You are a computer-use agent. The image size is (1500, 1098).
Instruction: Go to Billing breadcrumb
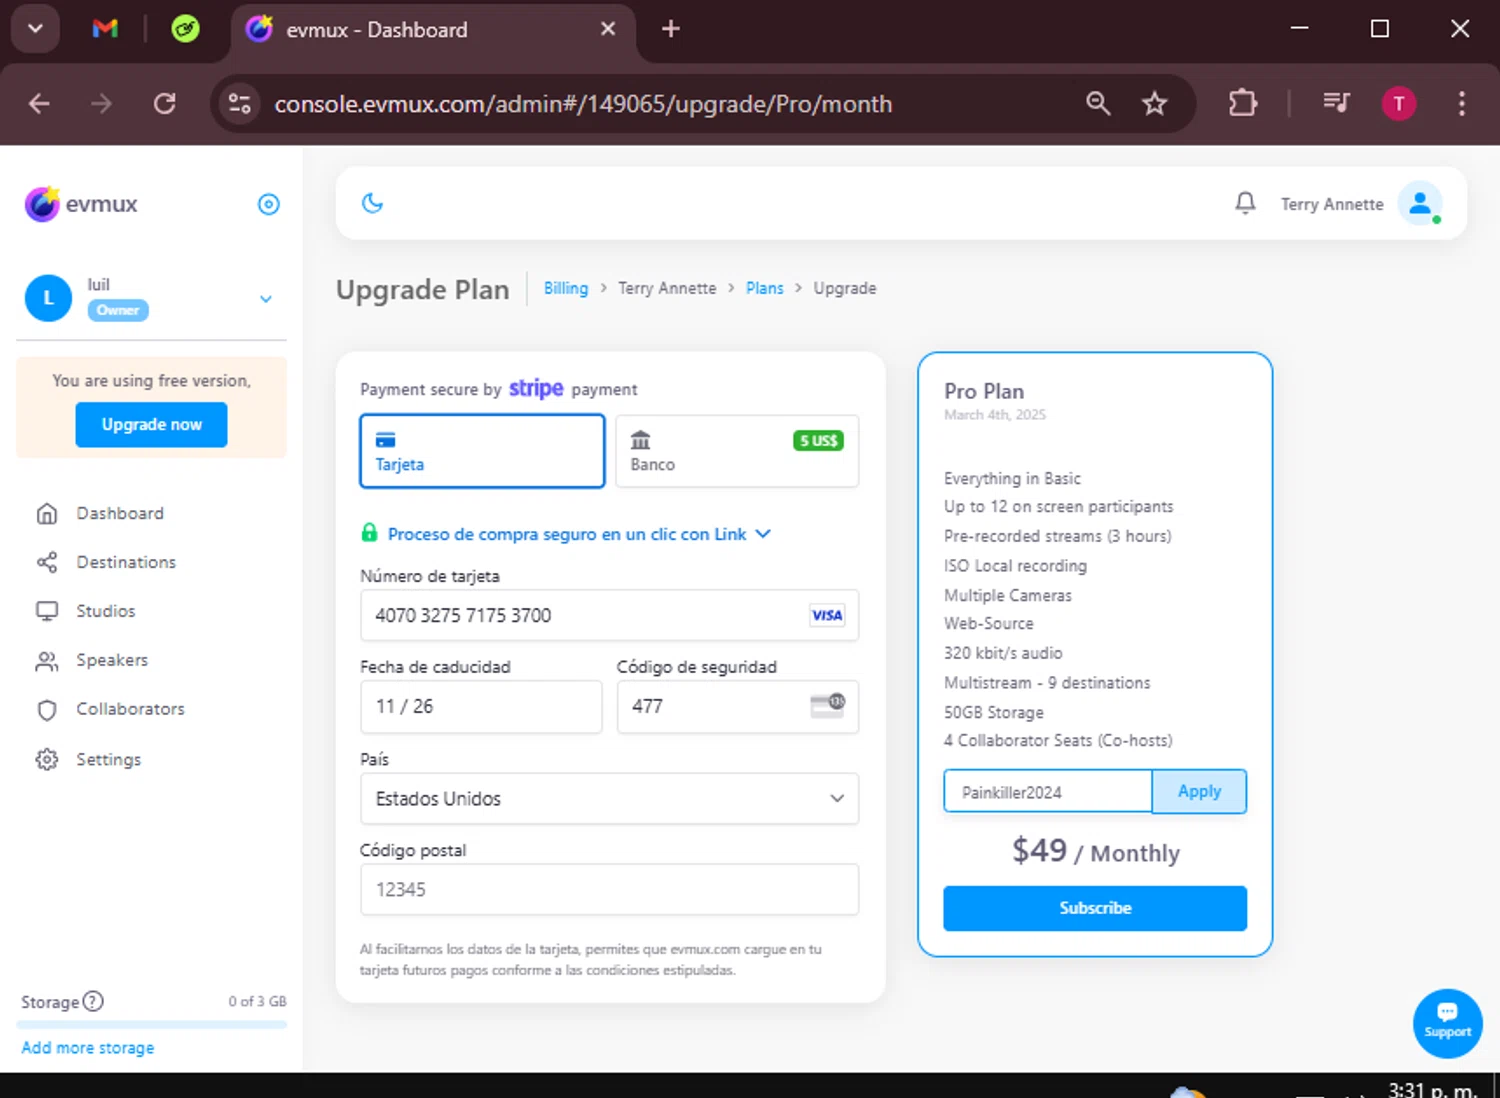click(x=566, y=288)
